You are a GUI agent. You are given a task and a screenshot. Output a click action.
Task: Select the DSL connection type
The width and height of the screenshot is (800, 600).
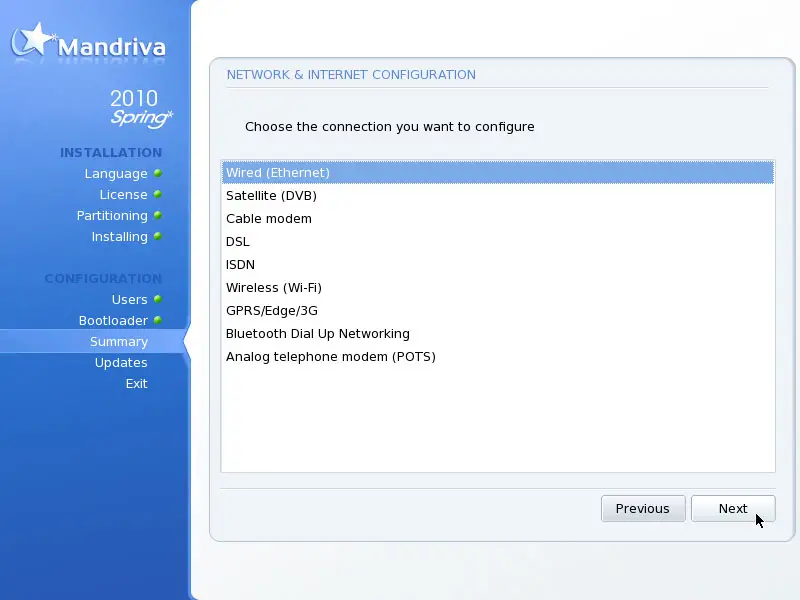pos(498,241)
